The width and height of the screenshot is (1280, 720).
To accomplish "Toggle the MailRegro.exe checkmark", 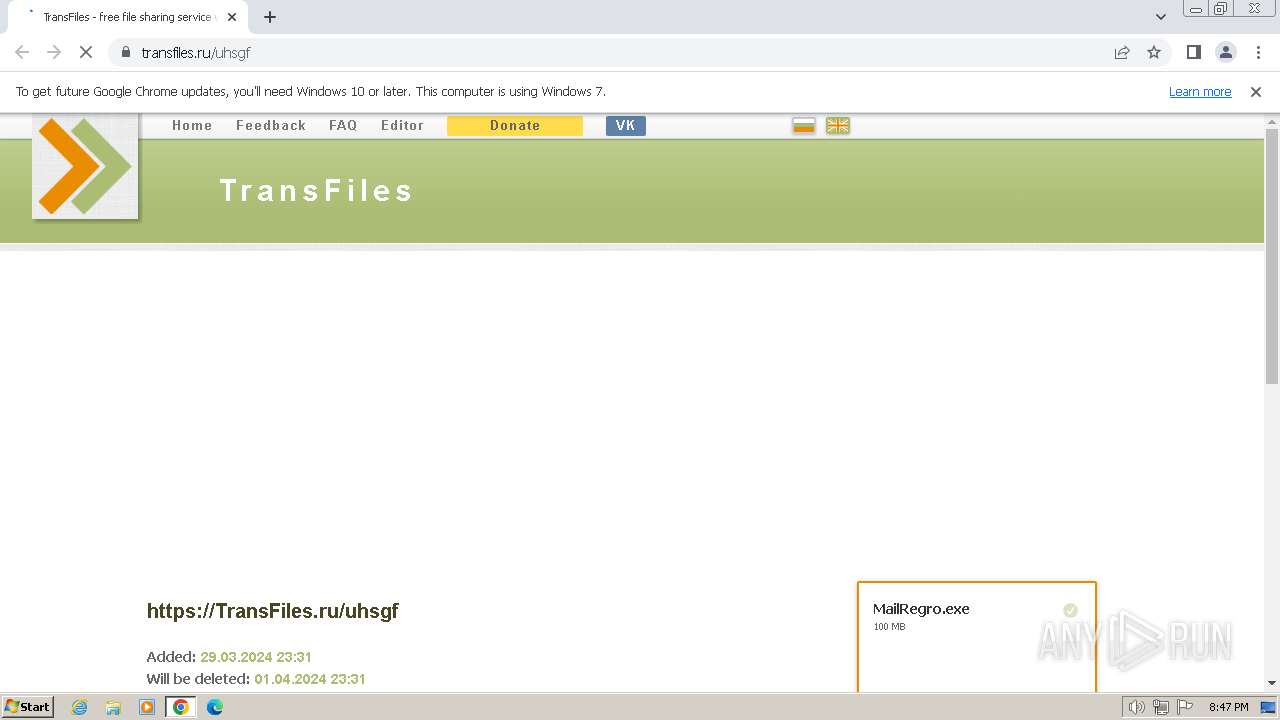I will [1070, 610].
